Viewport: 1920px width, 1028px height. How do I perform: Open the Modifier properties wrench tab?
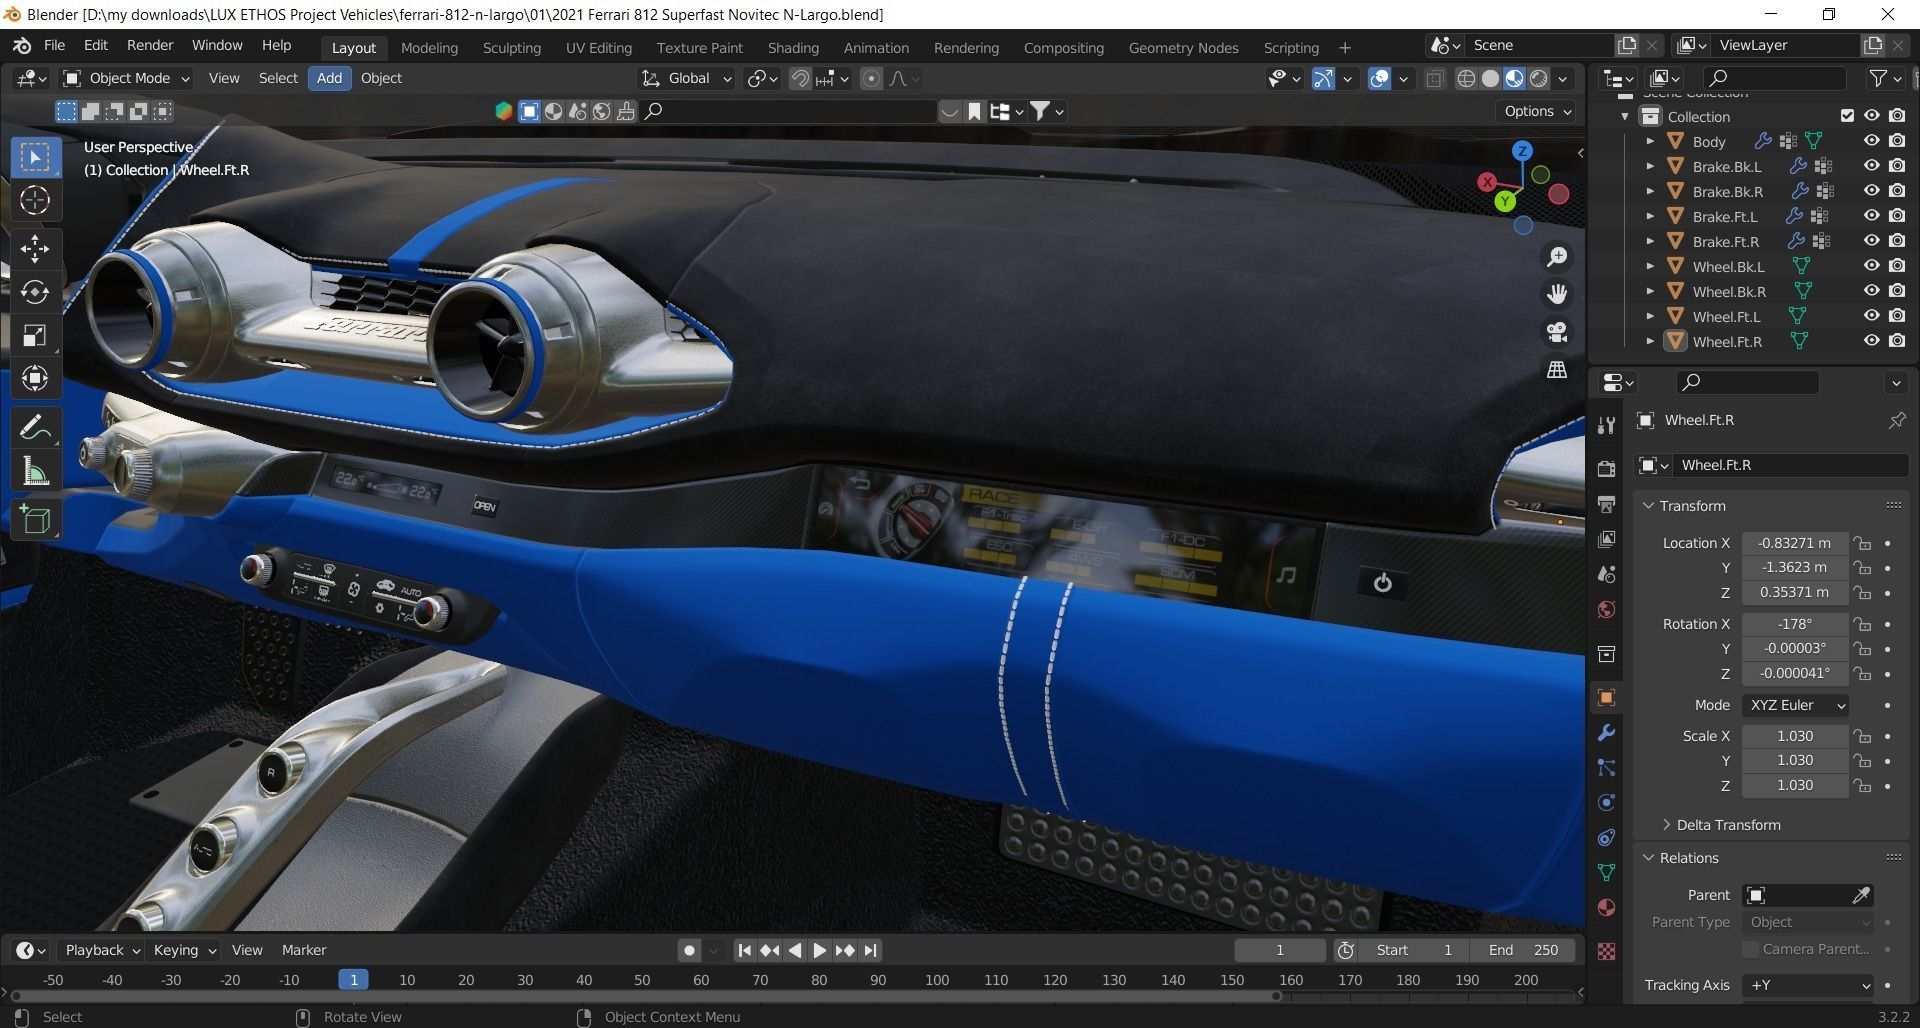pos(1606,733)
